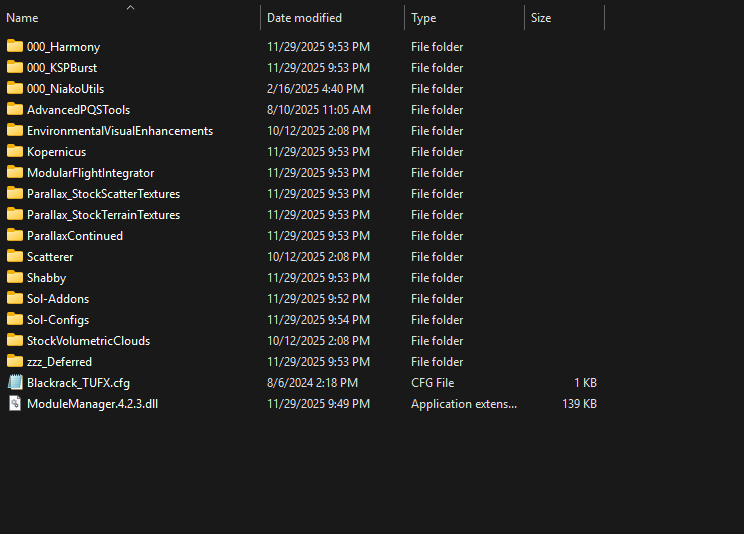
Task: Click the Sol-Addons folder icon
Action: (x=15, y=298)
